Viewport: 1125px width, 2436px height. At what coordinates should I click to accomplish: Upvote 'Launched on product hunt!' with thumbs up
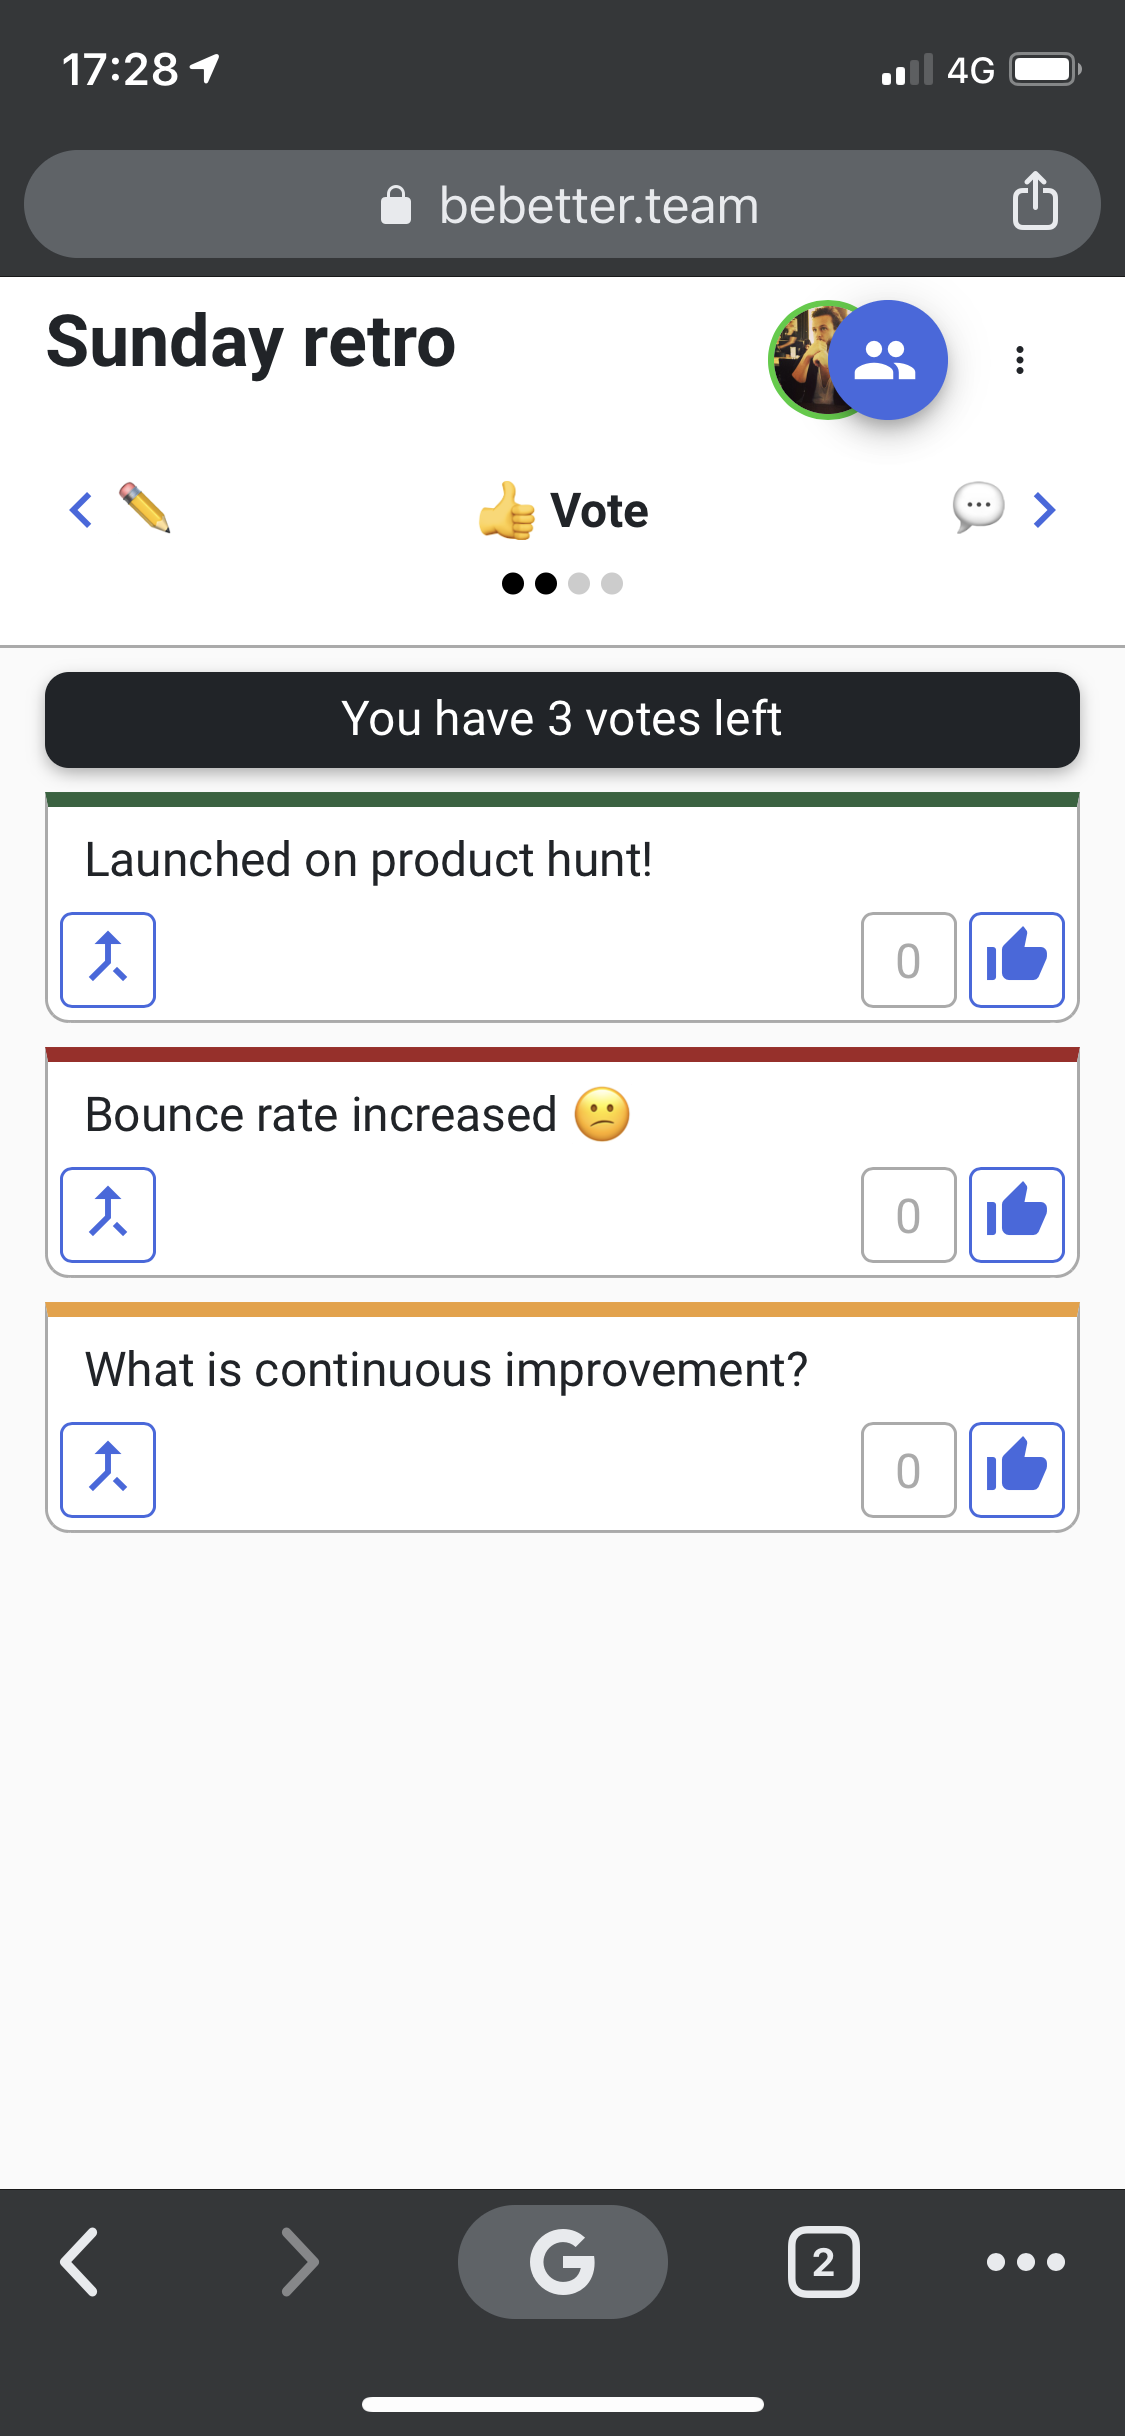[1016, 960]
